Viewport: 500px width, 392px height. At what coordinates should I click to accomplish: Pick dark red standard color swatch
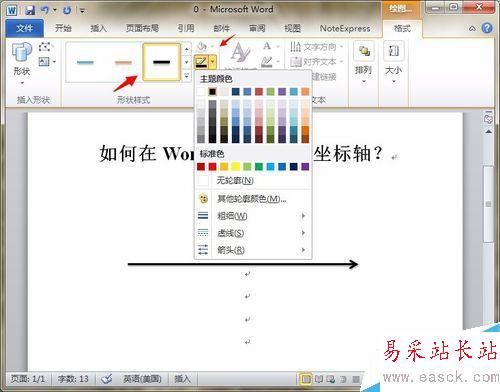[201, 167]
